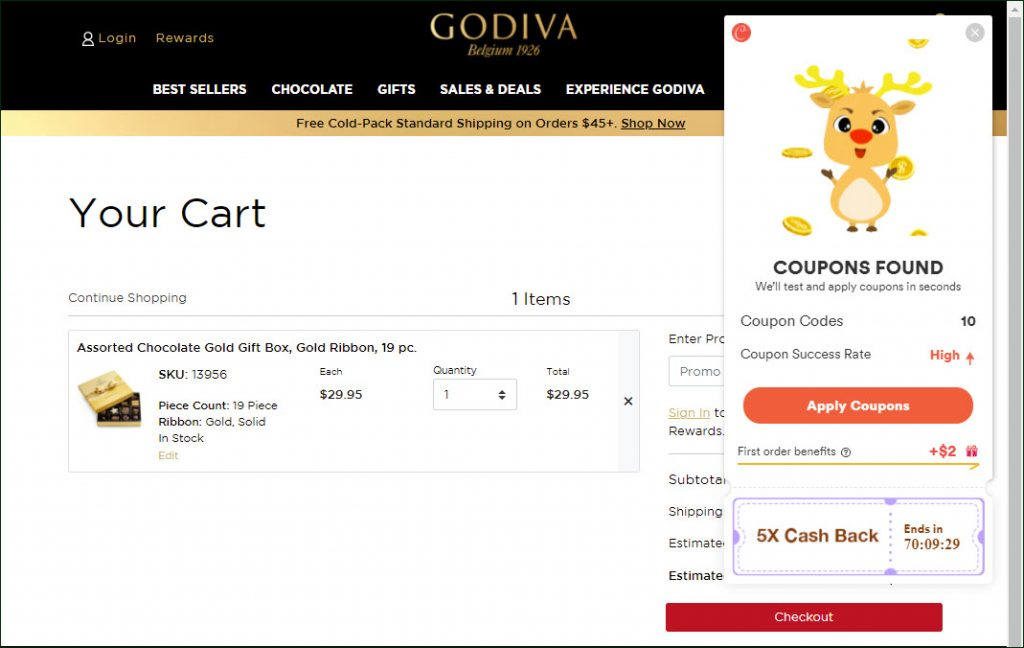1024x648 pixels.
Task: Click the Shop Now link in banner
Action: pos(652,123)
